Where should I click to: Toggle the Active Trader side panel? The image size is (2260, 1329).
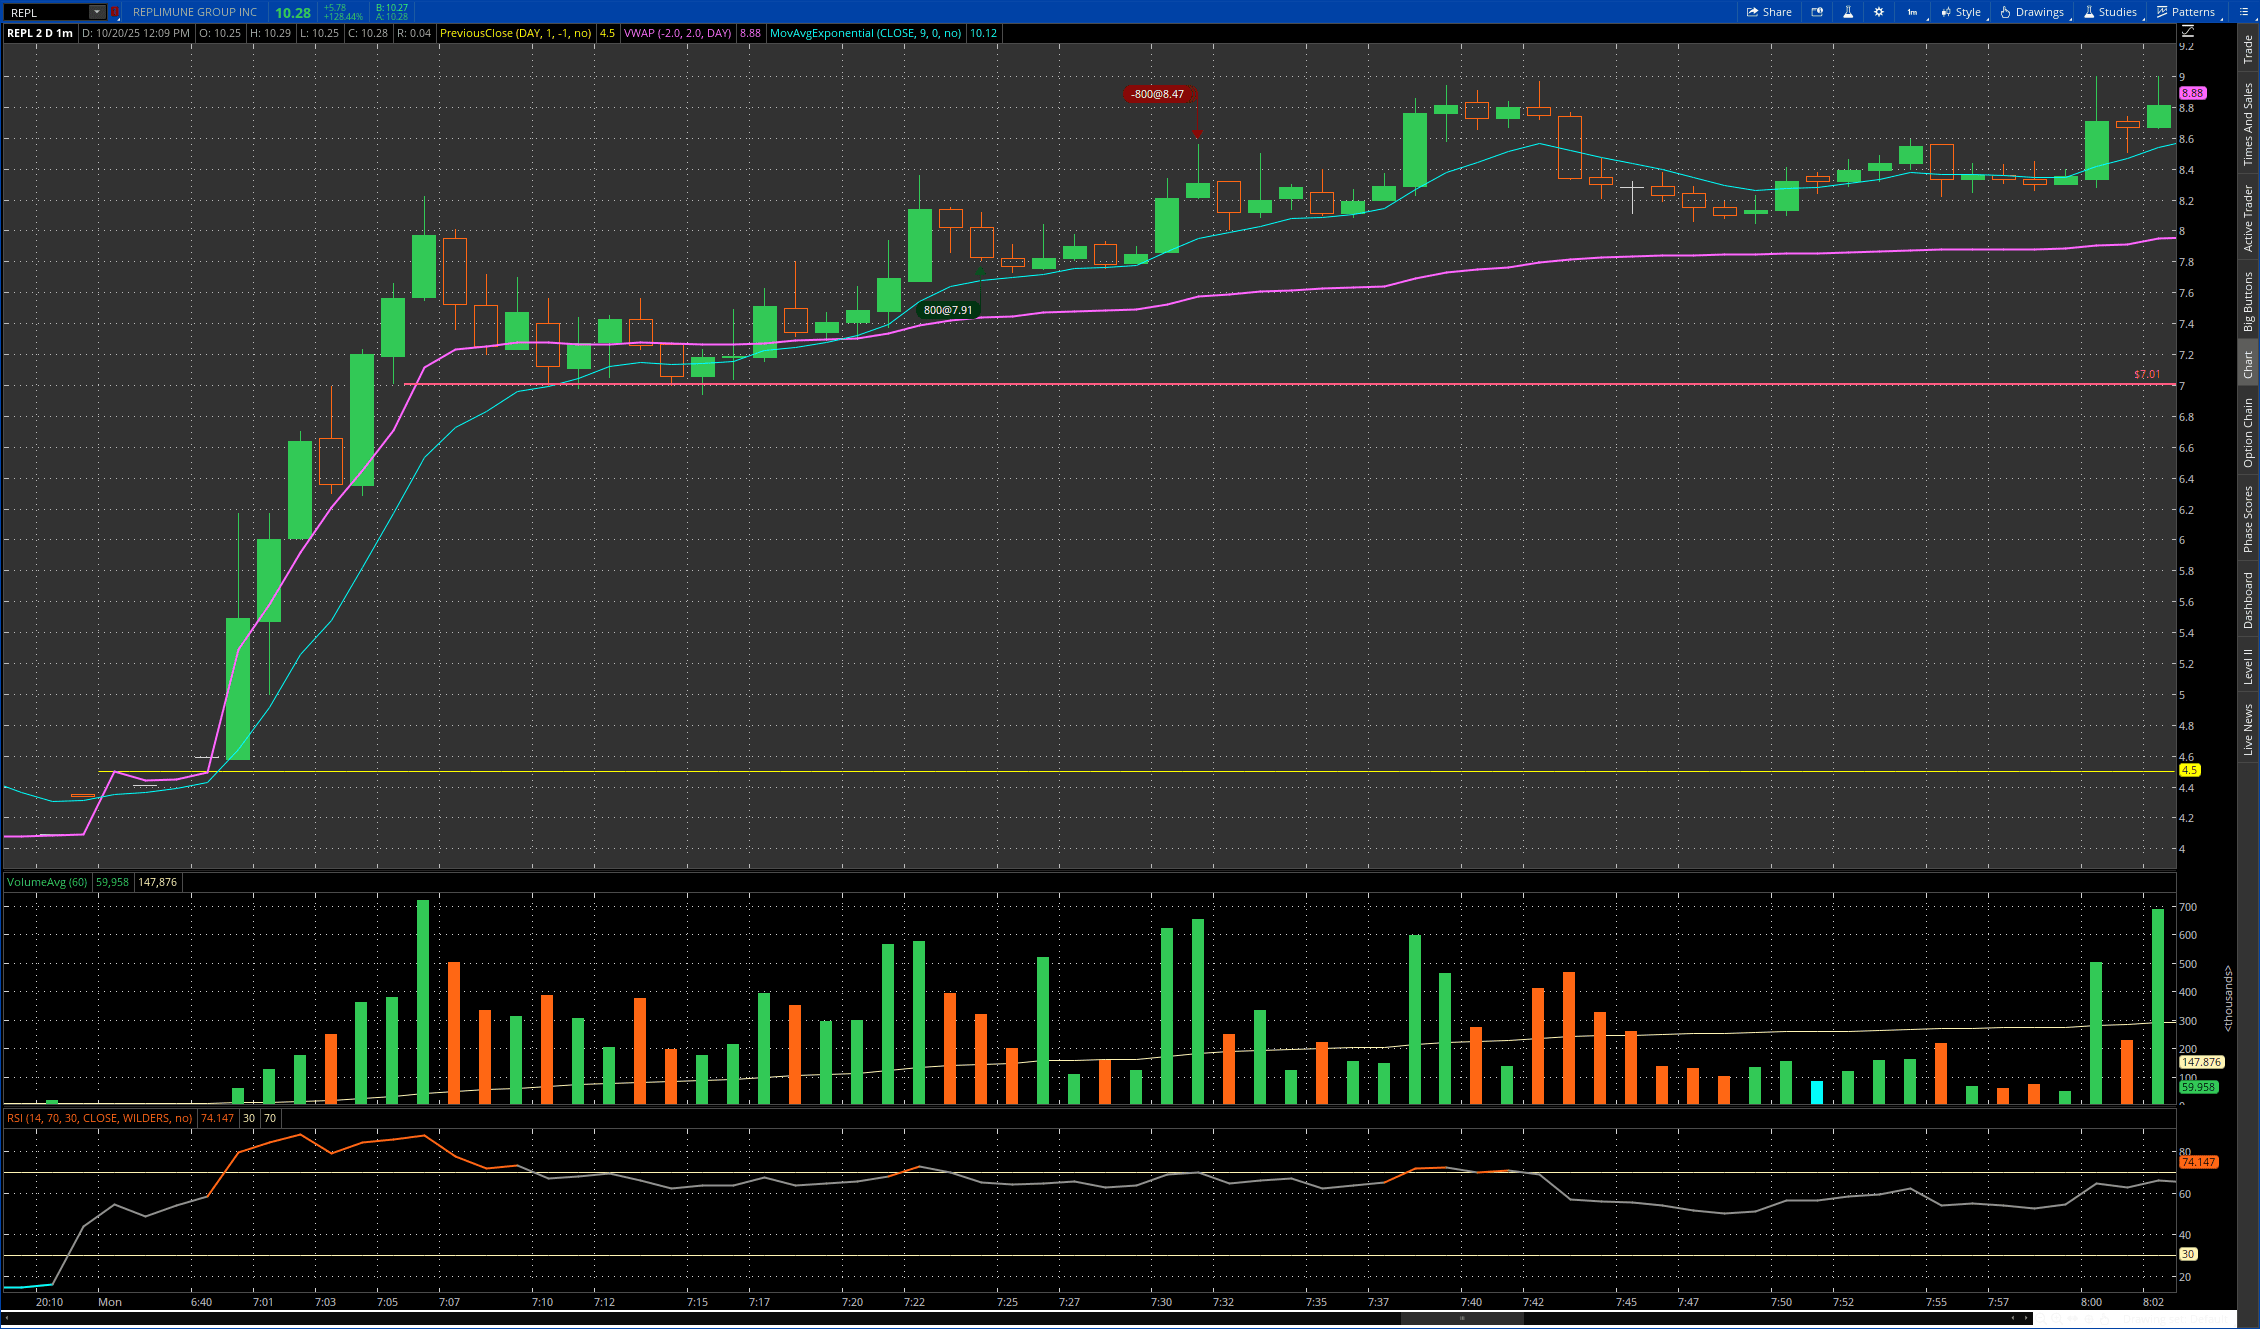pyautogui.click(x=2248, y=218)
